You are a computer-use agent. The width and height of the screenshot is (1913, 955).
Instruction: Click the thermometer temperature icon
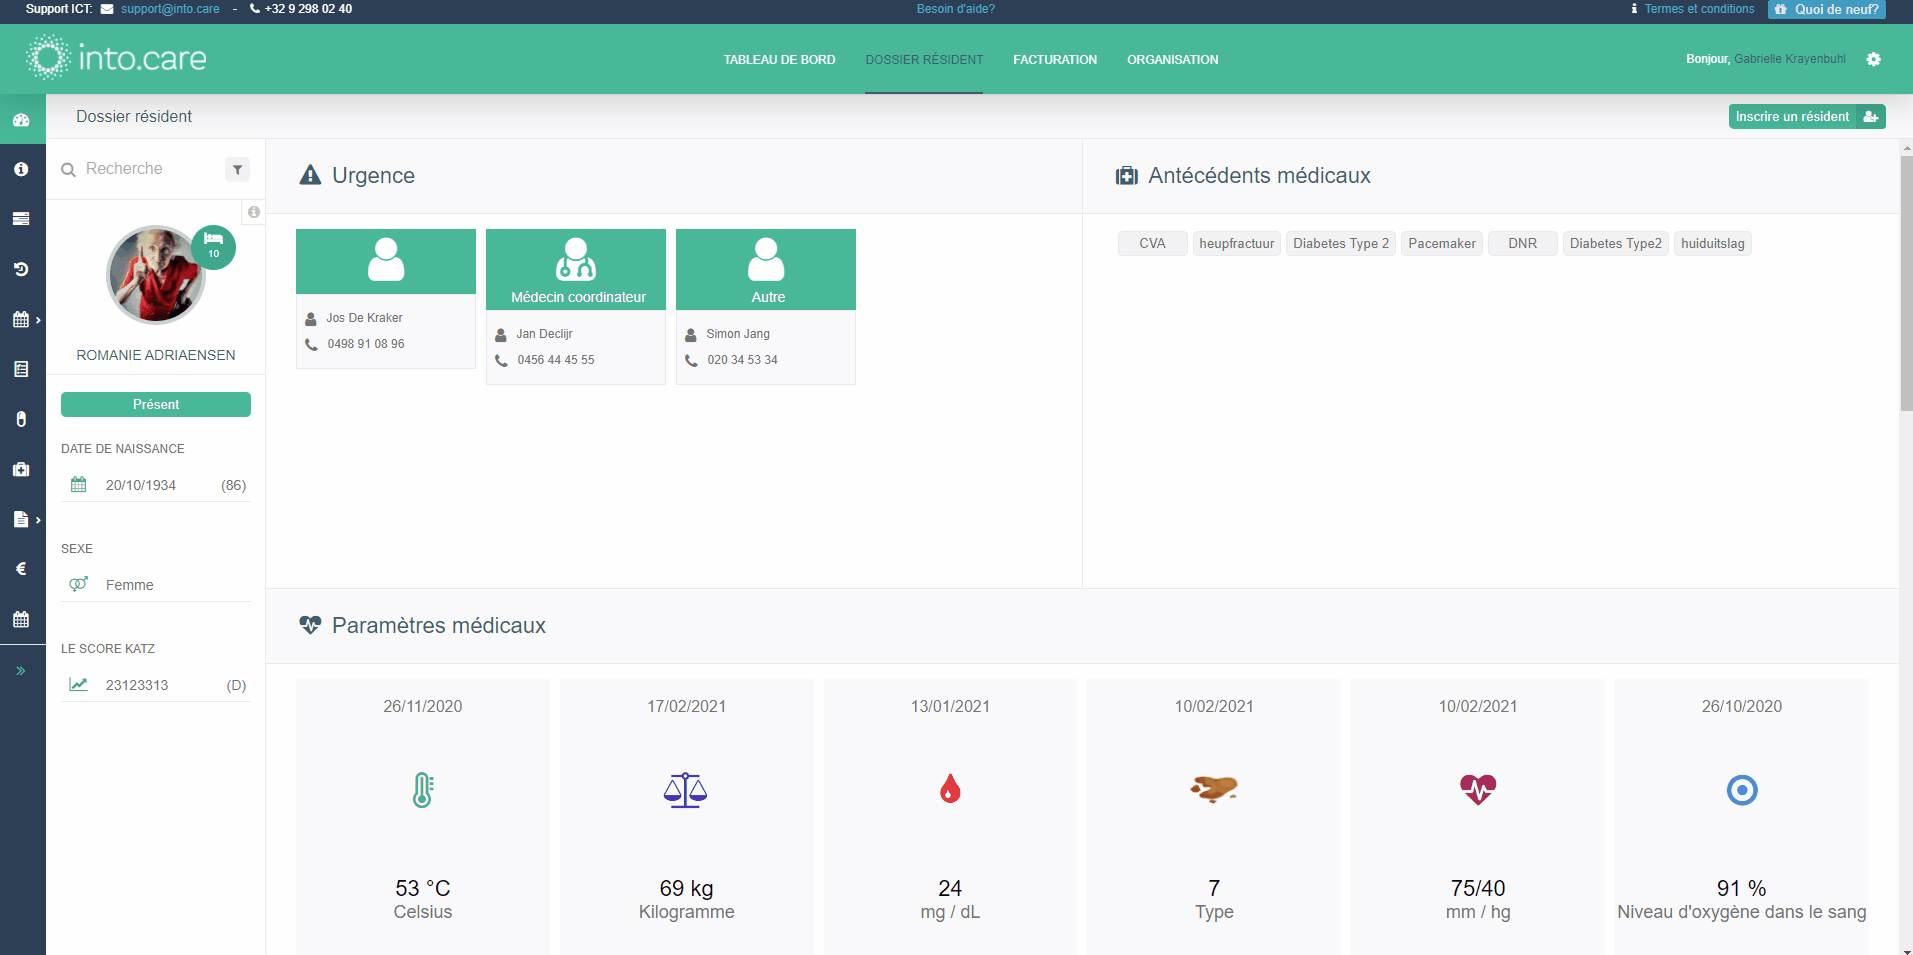[x=423, y=790]
